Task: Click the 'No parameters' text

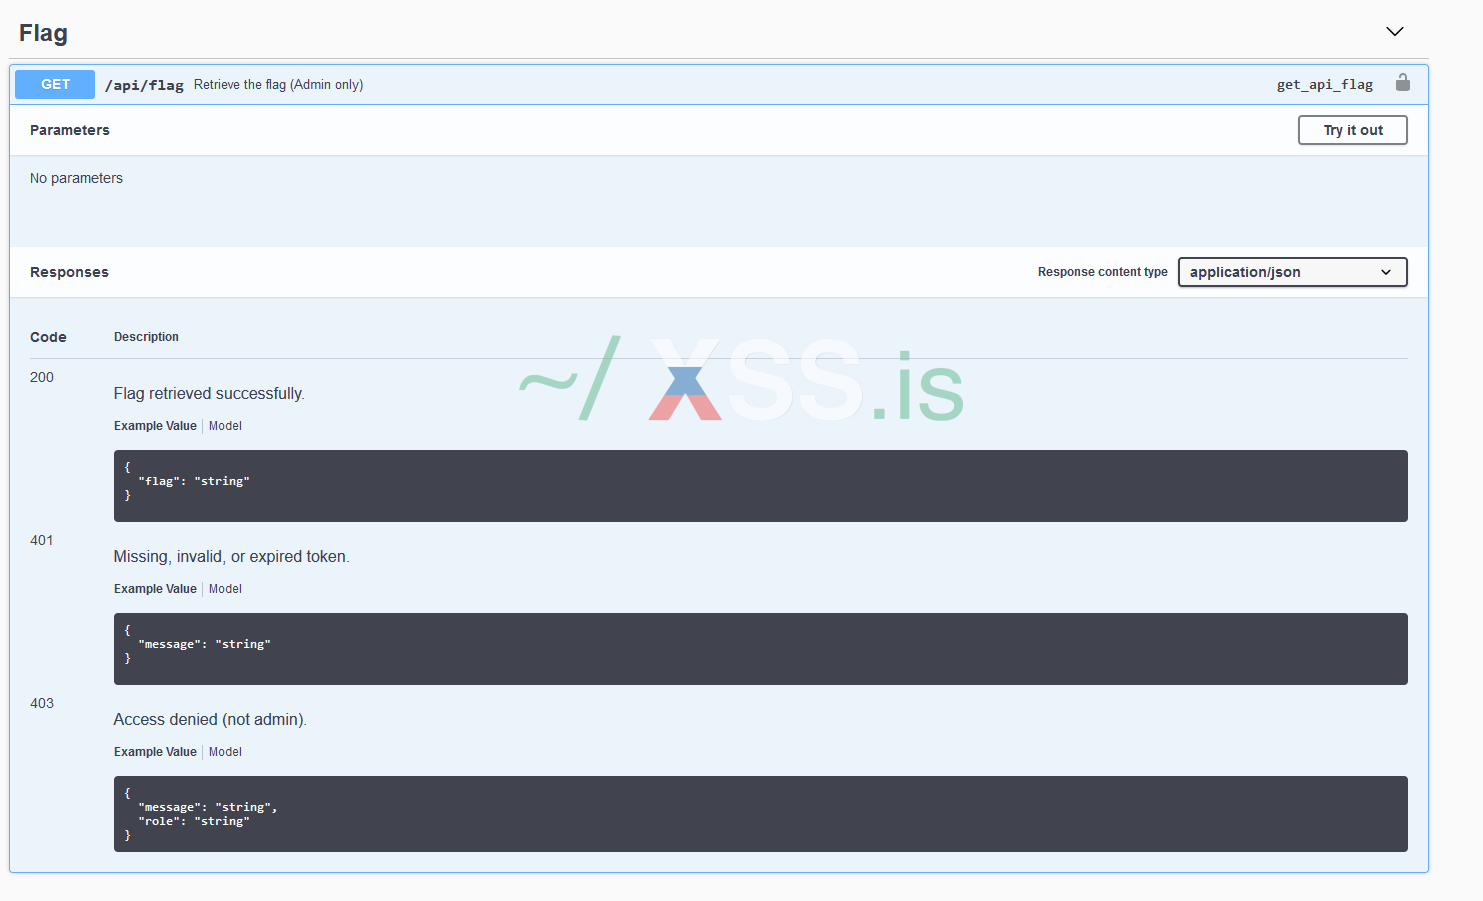Action: [x=76, y=178]
